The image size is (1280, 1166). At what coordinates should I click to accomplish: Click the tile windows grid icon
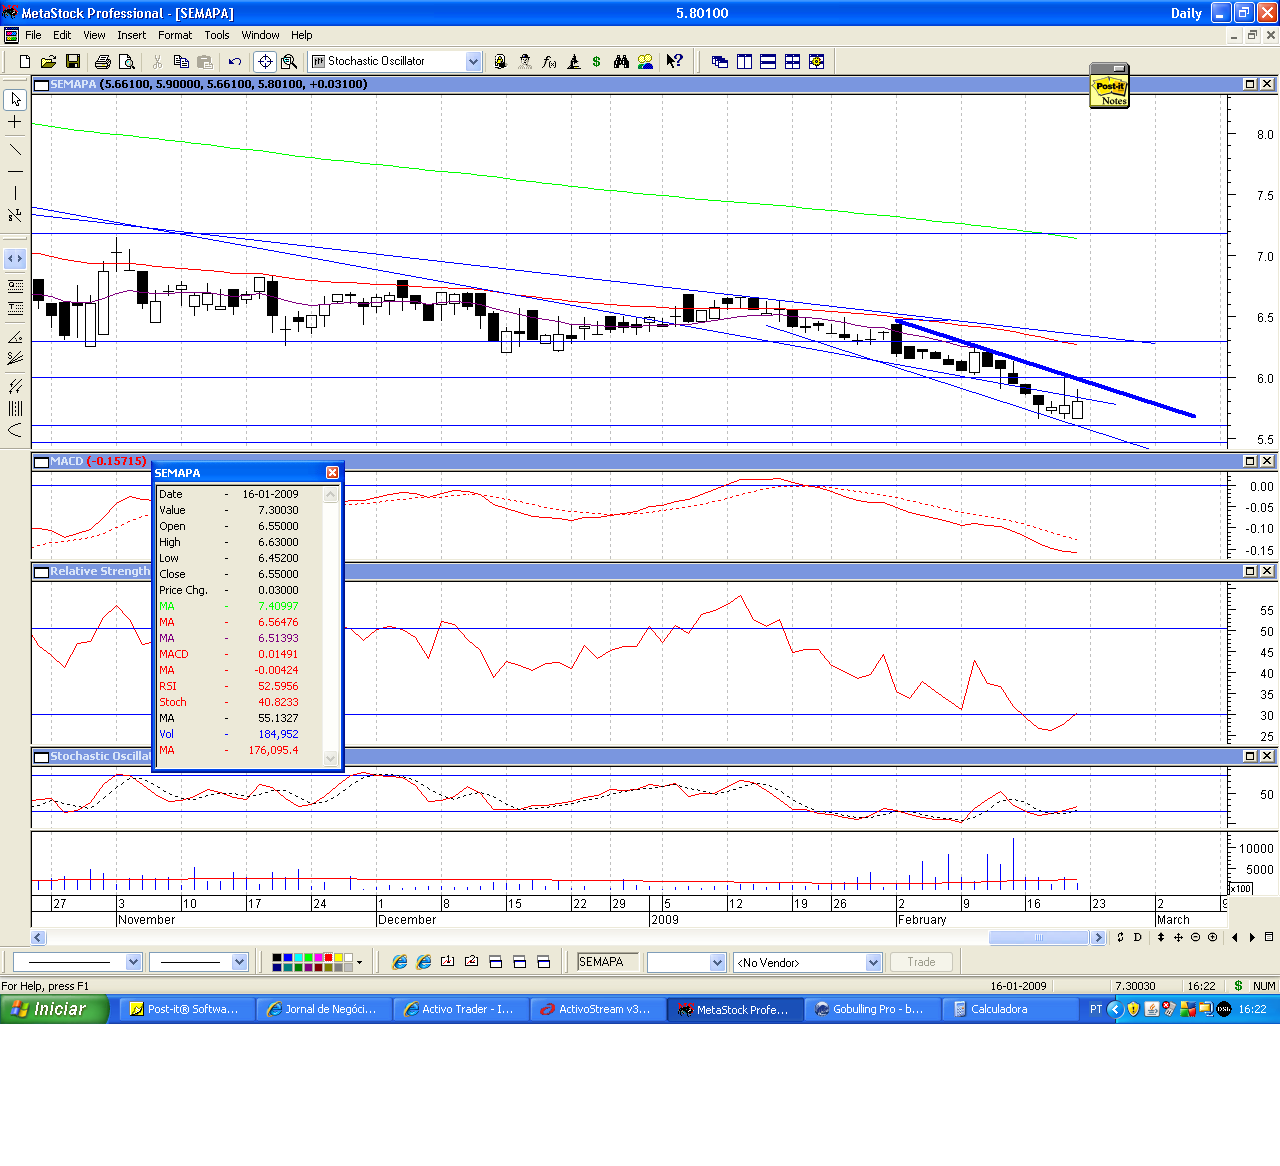point(792,61)
